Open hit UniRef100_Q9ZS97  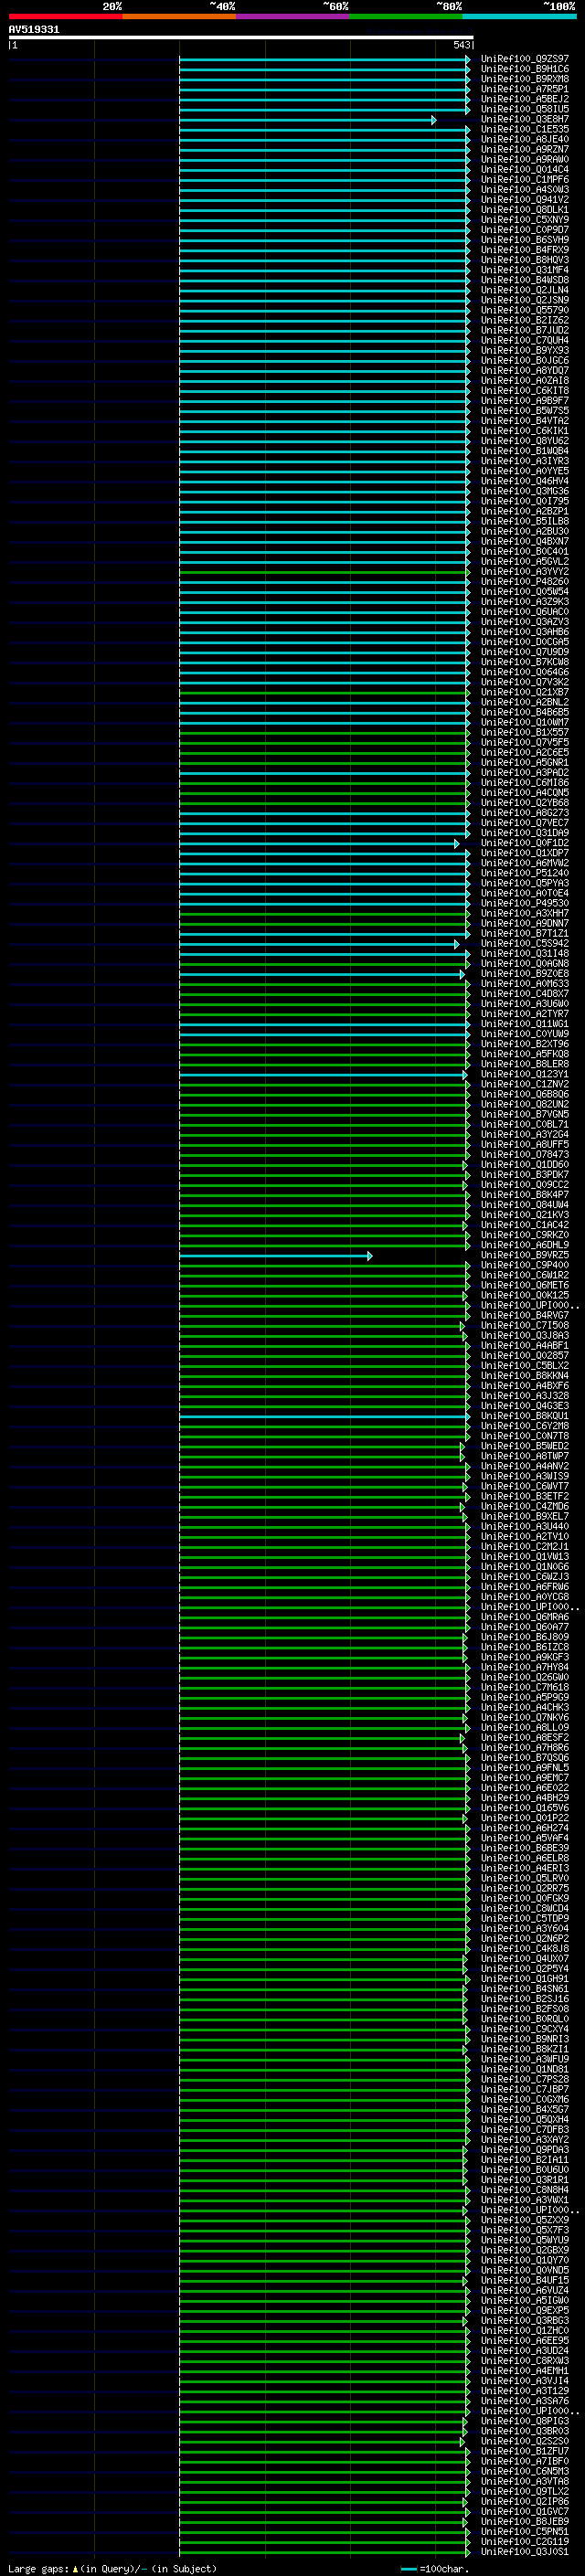(x=524, y=60)
